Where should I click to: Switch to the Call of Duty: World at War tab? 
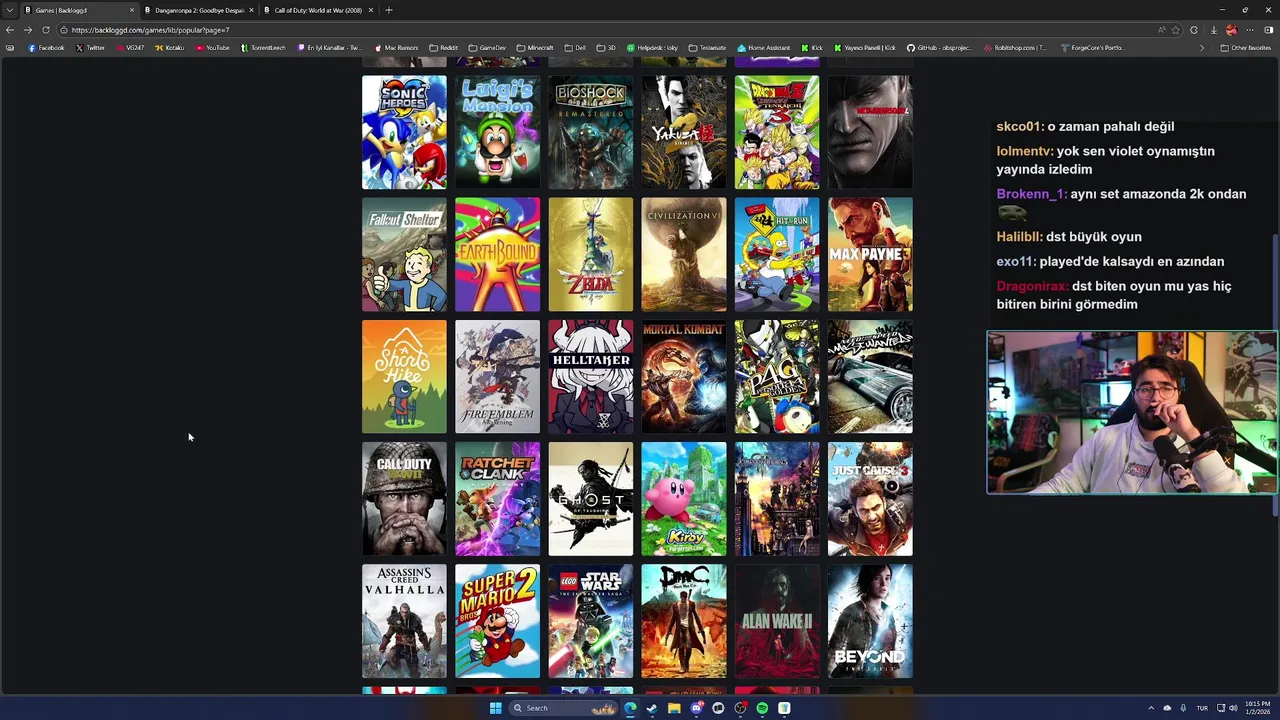click(318, 10)
